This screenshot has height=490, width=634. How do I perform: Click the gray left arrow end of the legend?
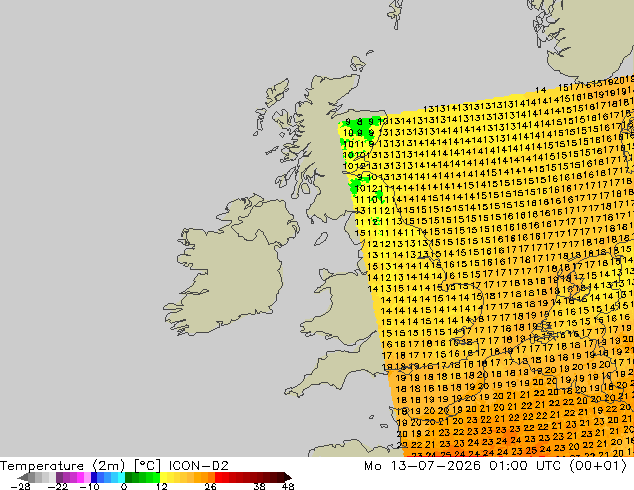pyautogui.click(x=23, y=477)
